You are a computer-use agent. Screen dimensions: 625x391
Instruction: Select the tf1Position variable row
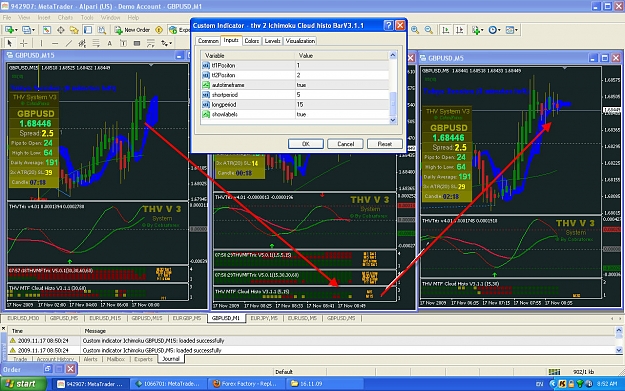point(295,65)
